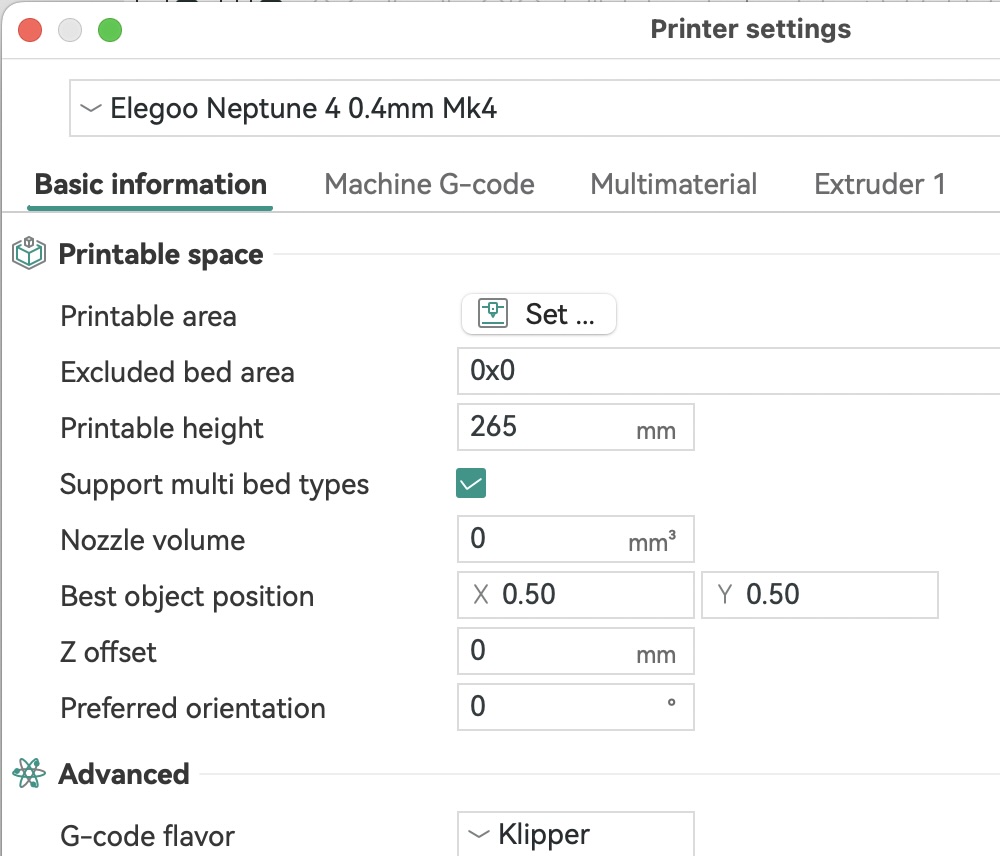Open the Multimaterial tab

tap(673, 185)
